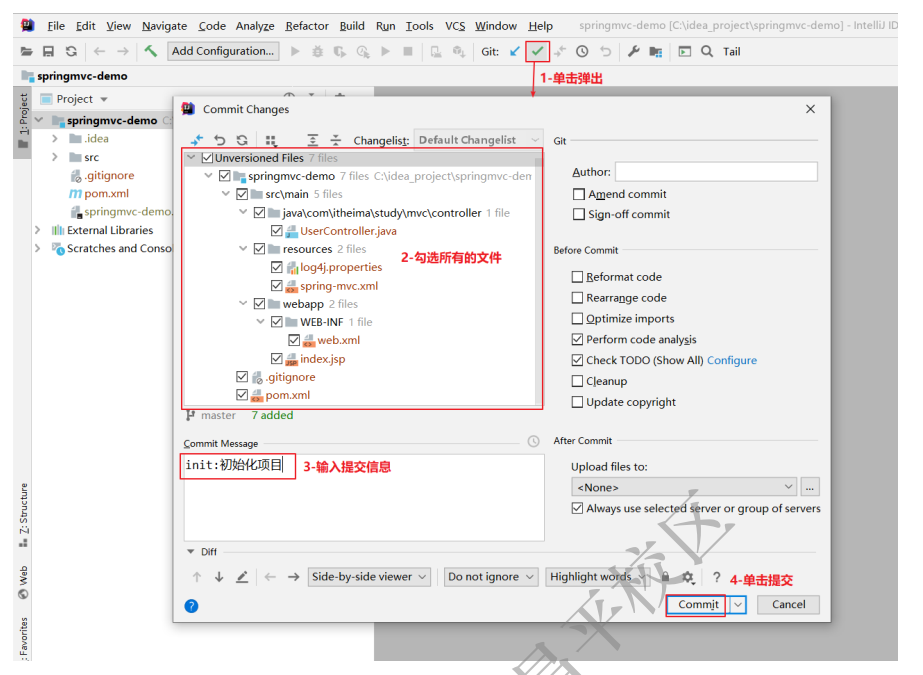Open Settings via wrench icon
The image size is (923, 675).
coord(633,52)
